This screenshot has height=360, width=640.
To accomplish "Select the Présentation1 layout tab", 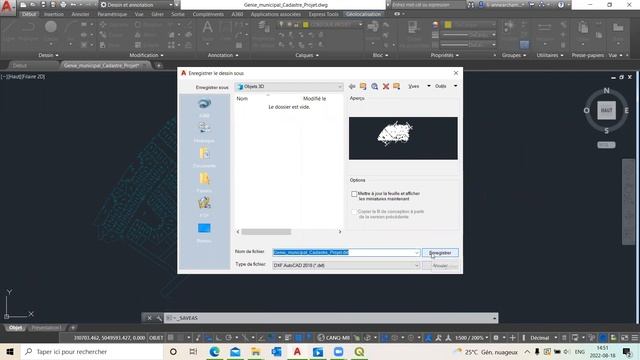I will [x=46, y=328].
